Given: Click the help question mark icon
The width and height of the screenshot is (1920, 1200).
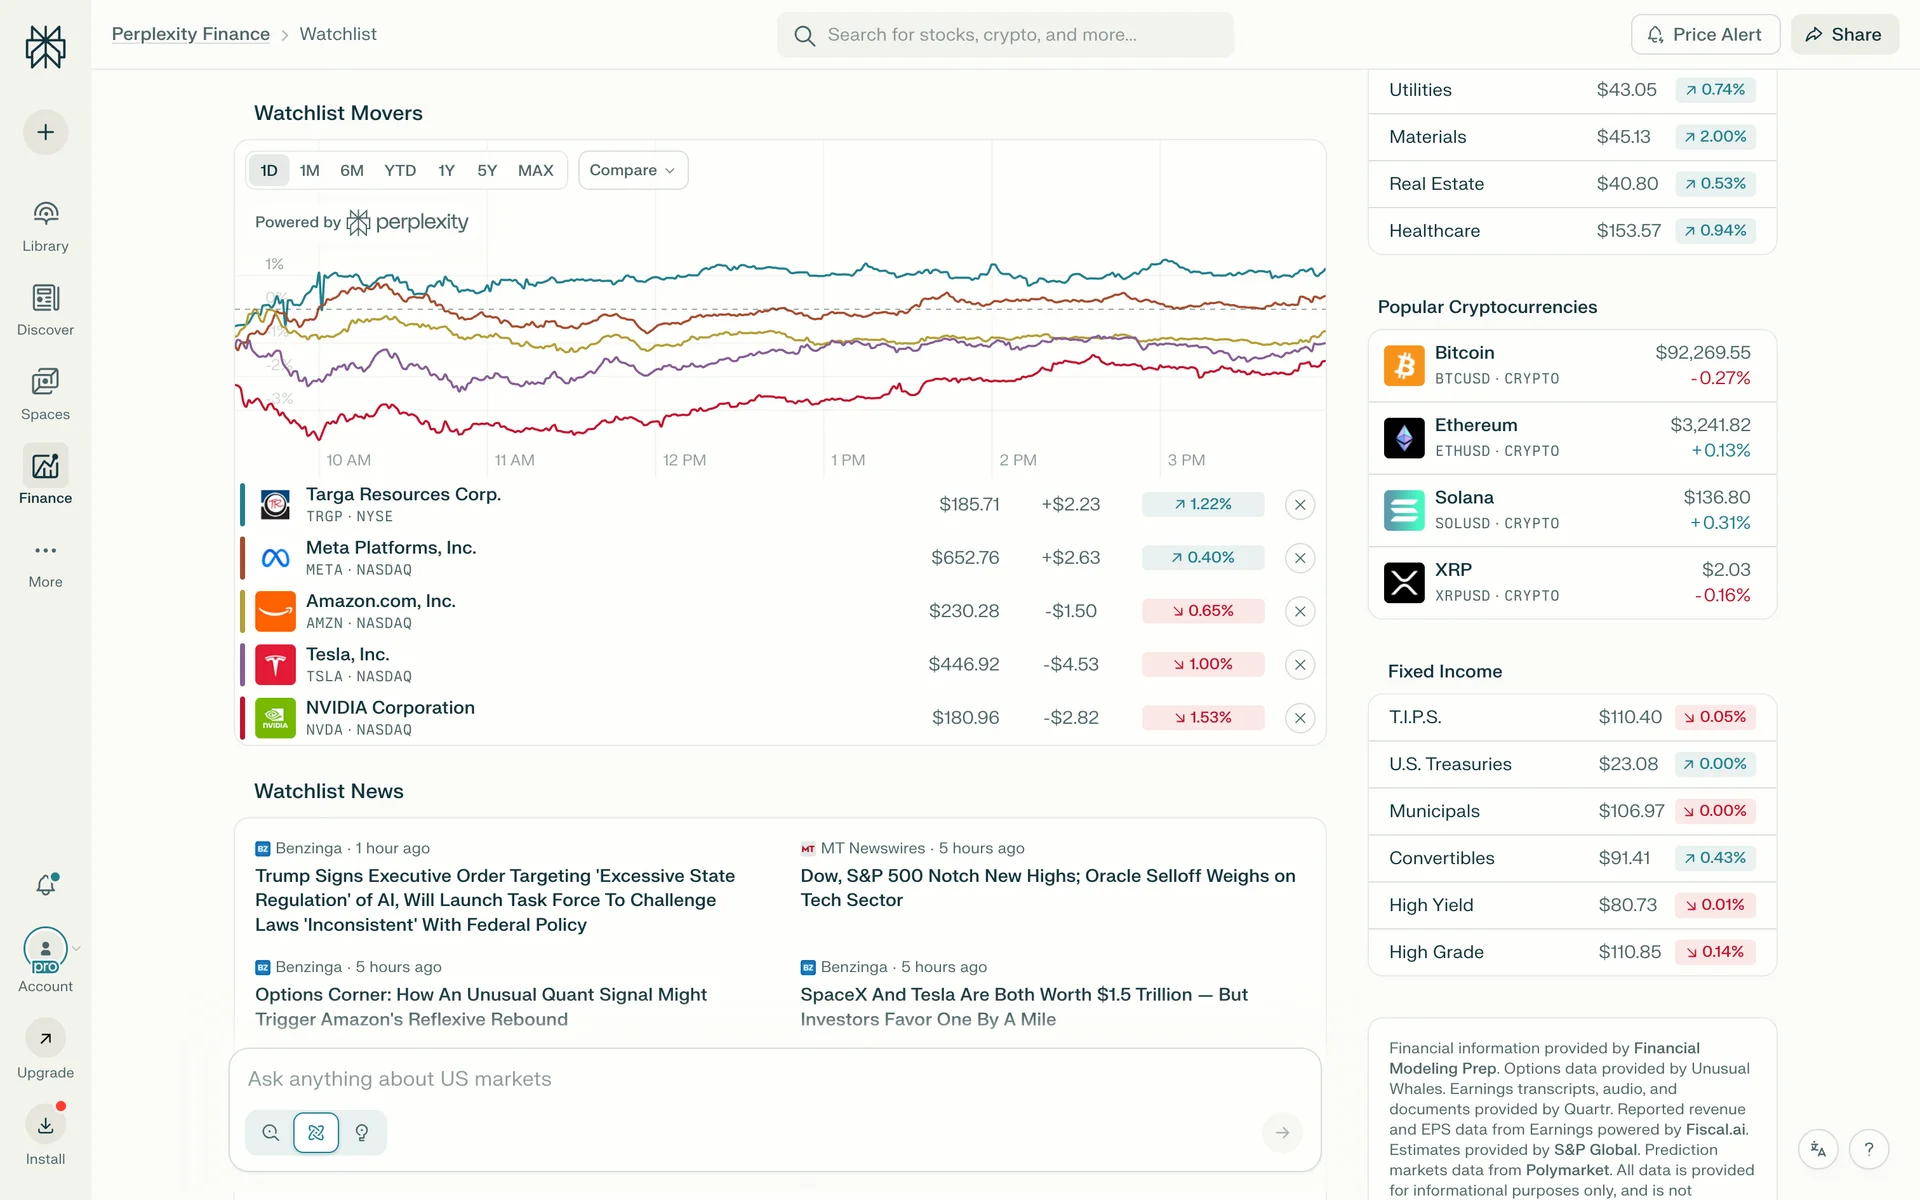Looking at the screenshot, I should point(1868,1149).
